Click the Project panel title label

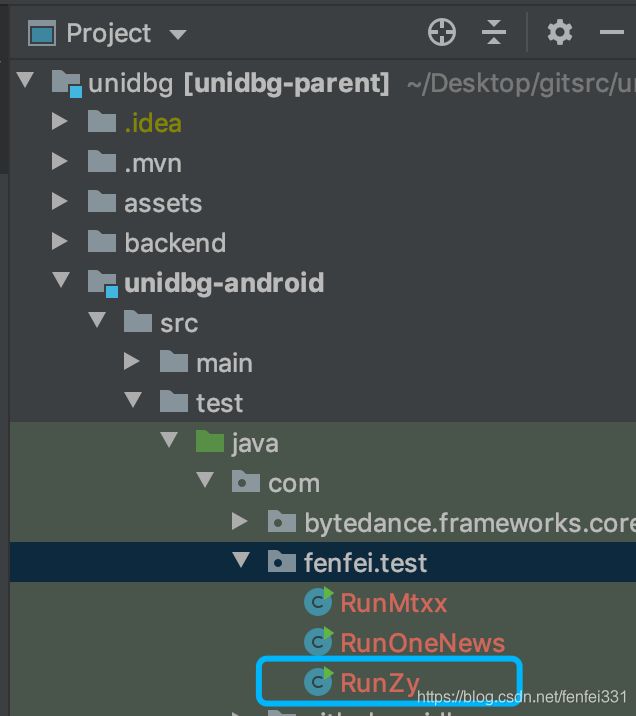click(109, 34)
